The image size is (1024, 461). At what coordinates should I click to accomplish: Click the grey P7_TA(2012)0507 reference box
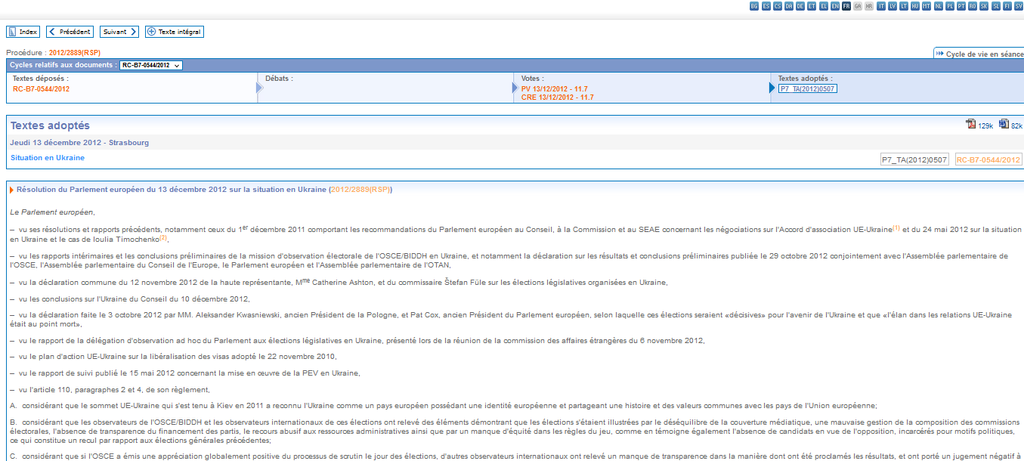(x=914, y=159)
